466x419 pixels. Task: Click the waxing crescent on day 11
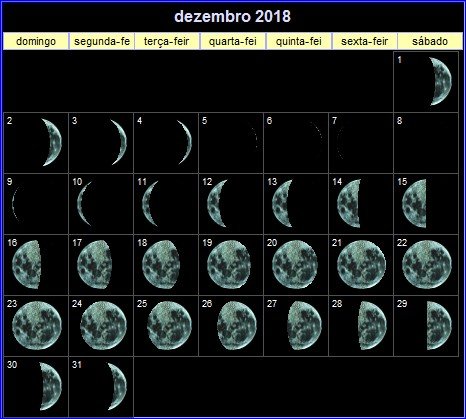150,203
